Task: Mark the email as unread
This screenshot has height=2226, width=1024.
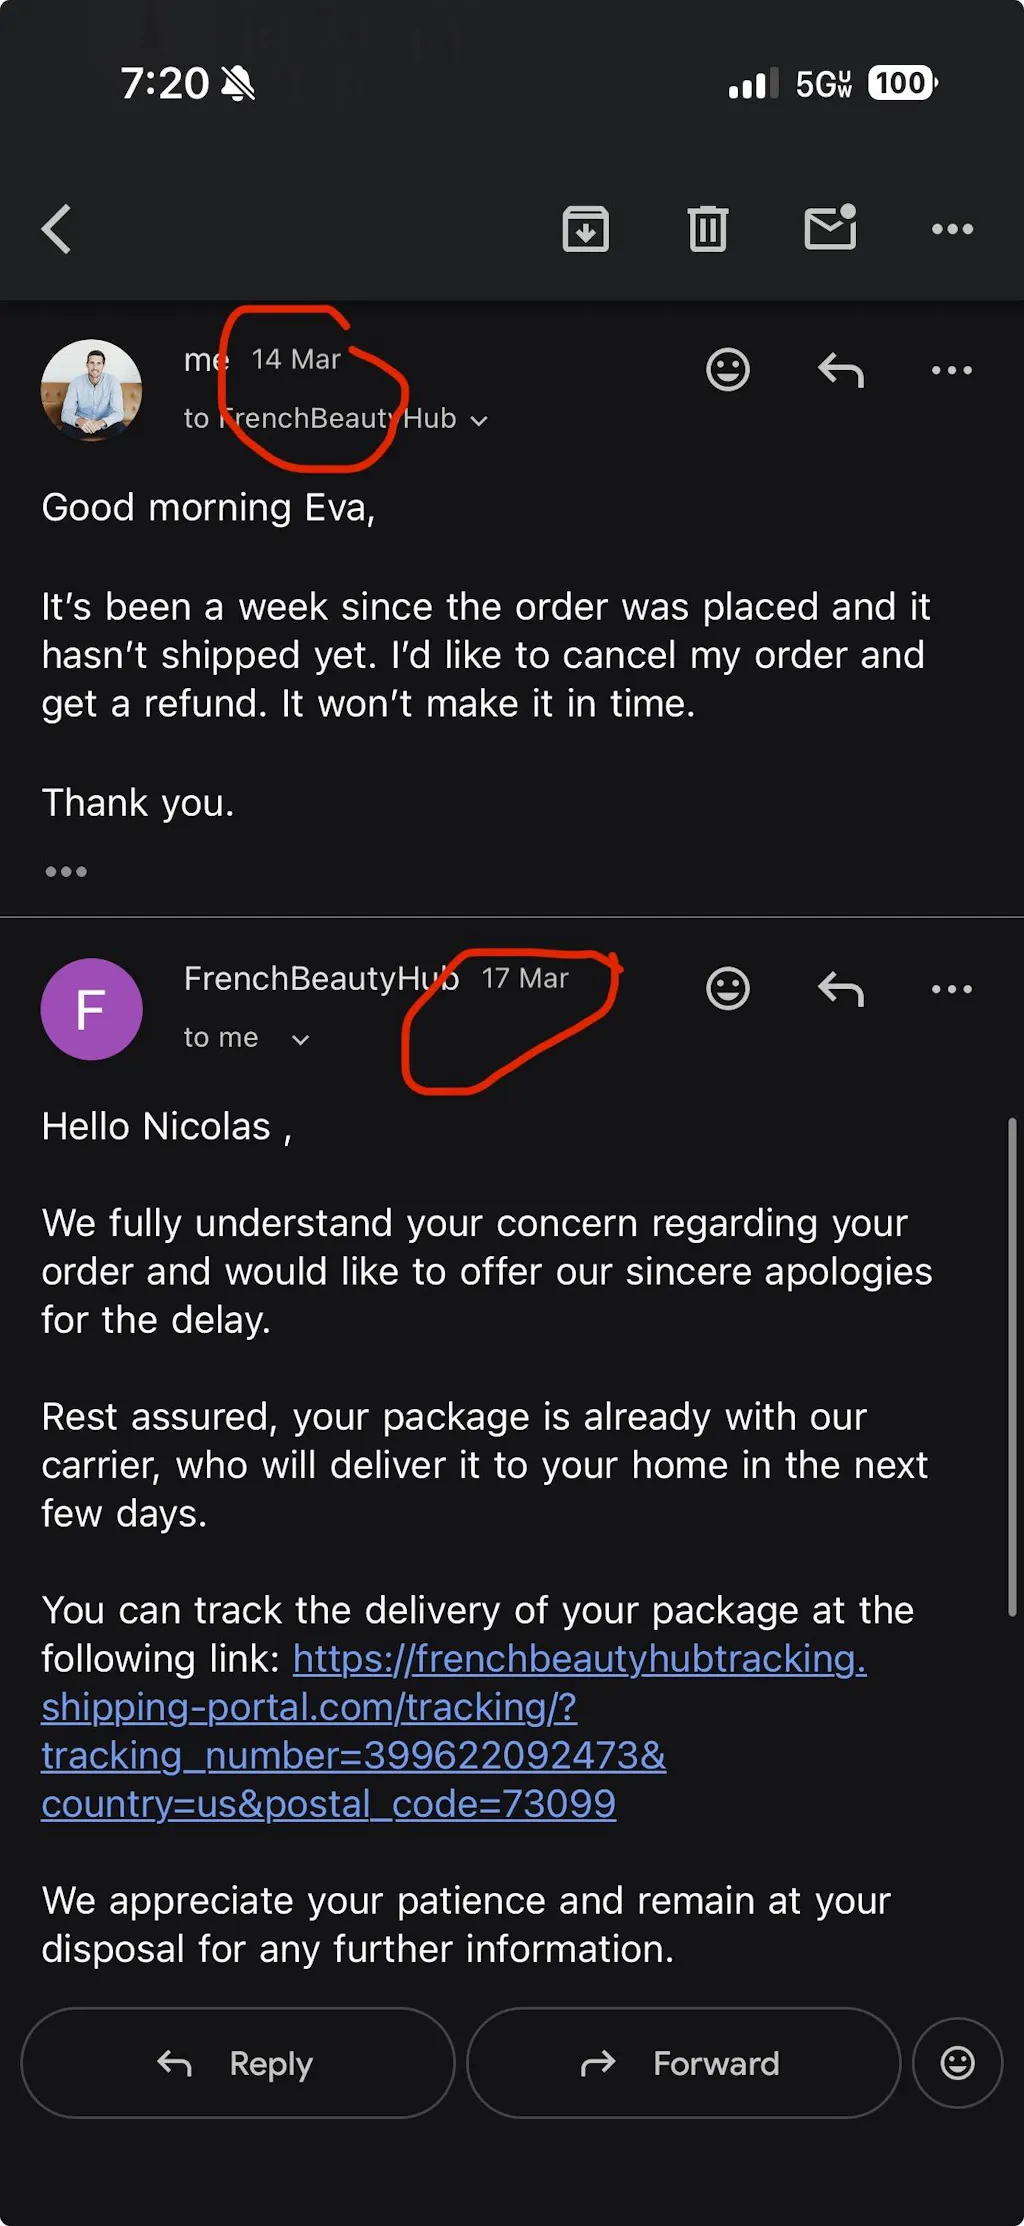Action: [x=830, y=228]
